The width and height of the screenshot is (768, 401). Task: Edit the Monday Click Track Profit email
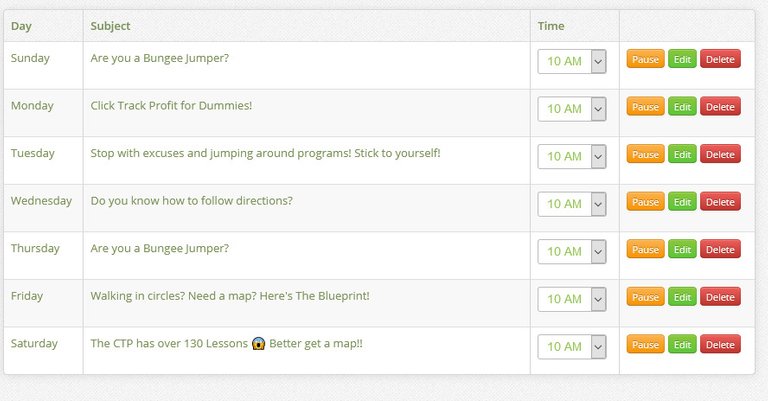click(x=682, y=107)
